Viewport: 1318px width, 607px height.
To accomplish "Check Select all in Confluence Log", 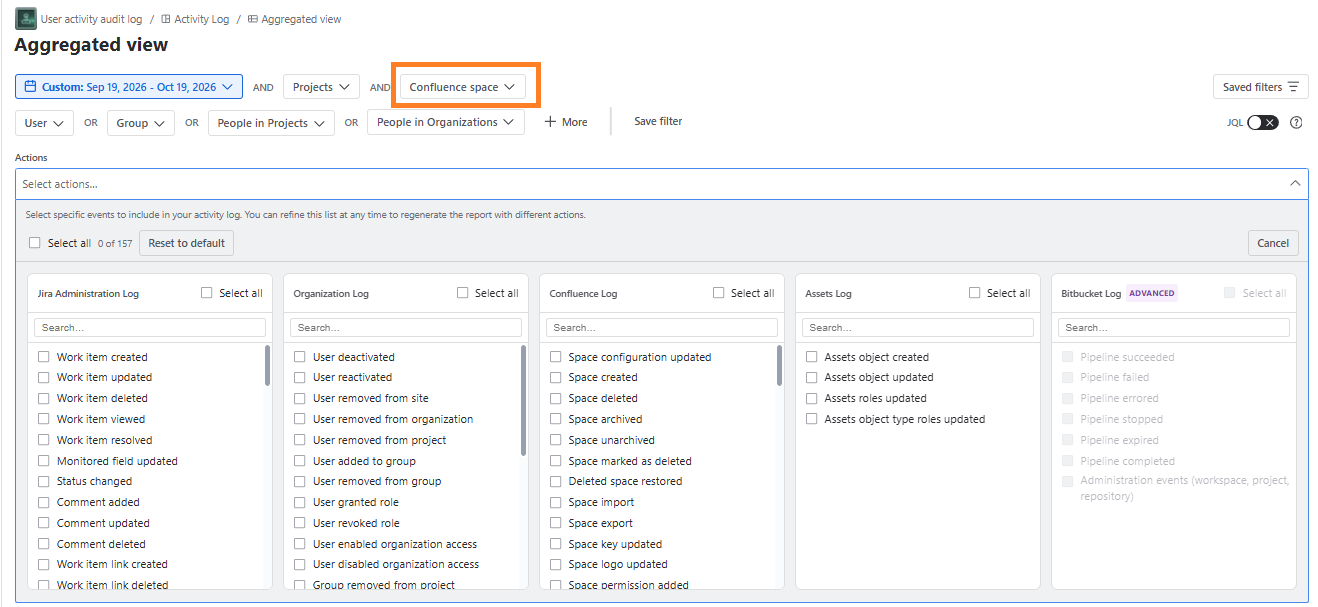I will coord(719,293).
